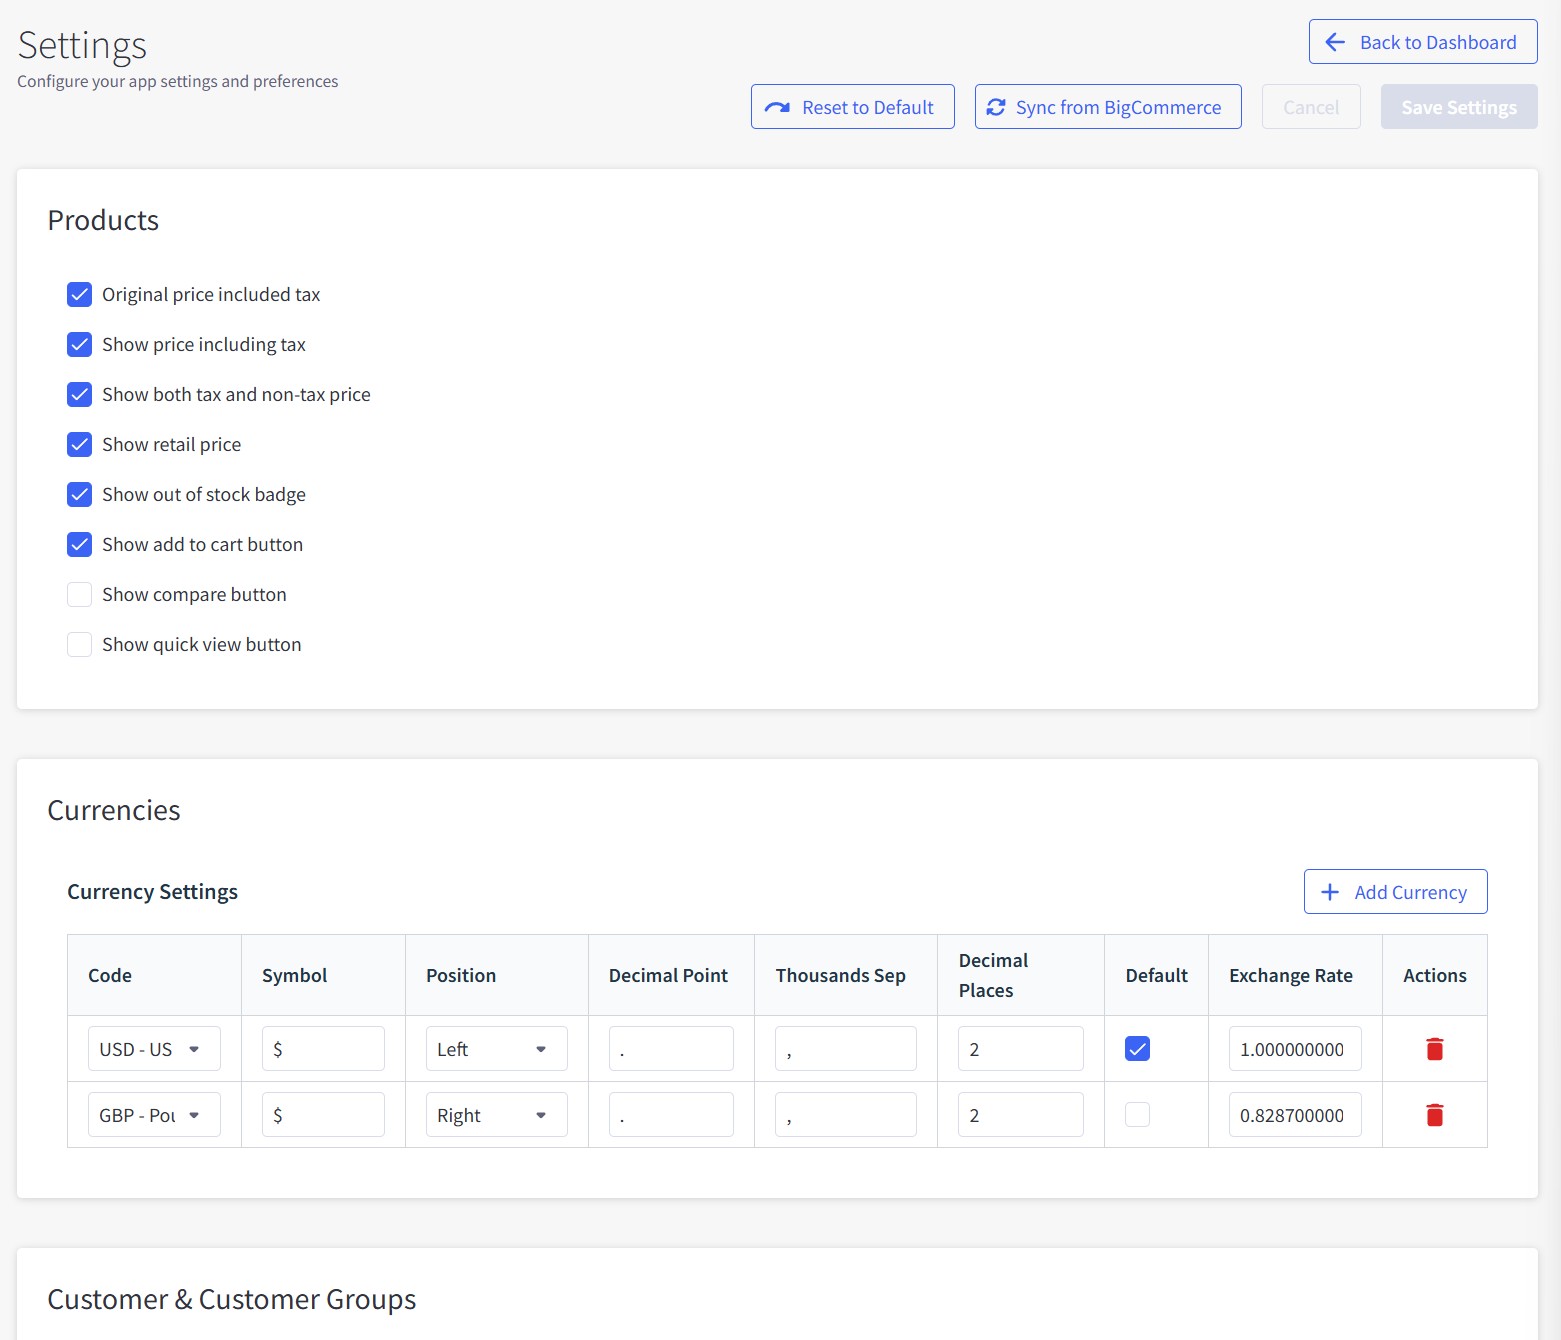Image resolution: width=1561 pixels, height=1340 pixels.
Task: Click the 1.000000000 exchange rate field
Action: (1295, 1049)
